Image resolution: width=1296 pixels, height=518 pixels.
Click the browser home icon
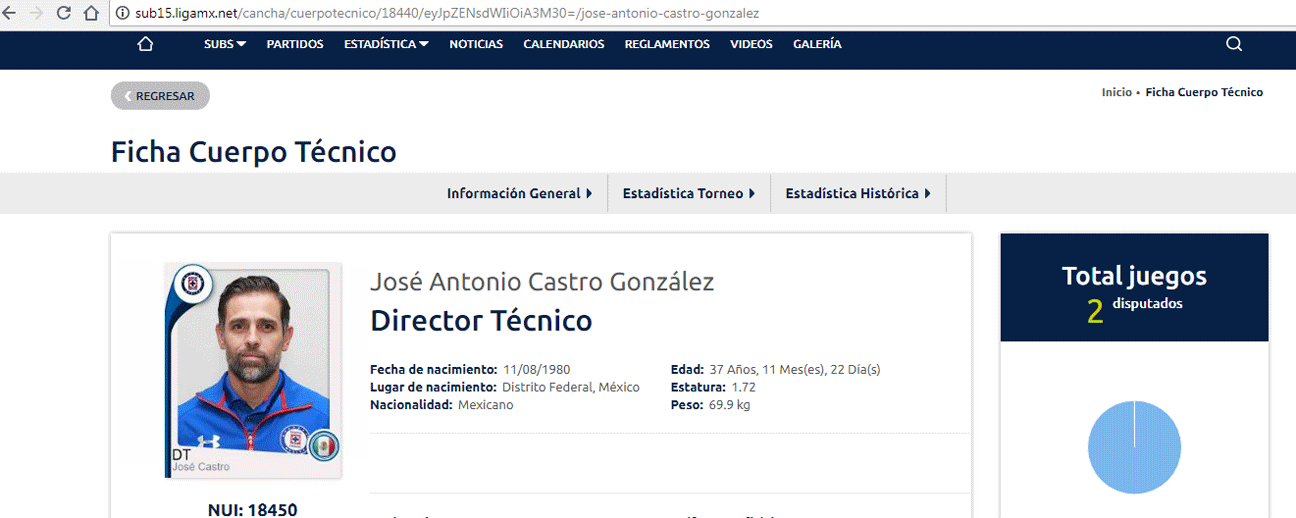[90, 14]
